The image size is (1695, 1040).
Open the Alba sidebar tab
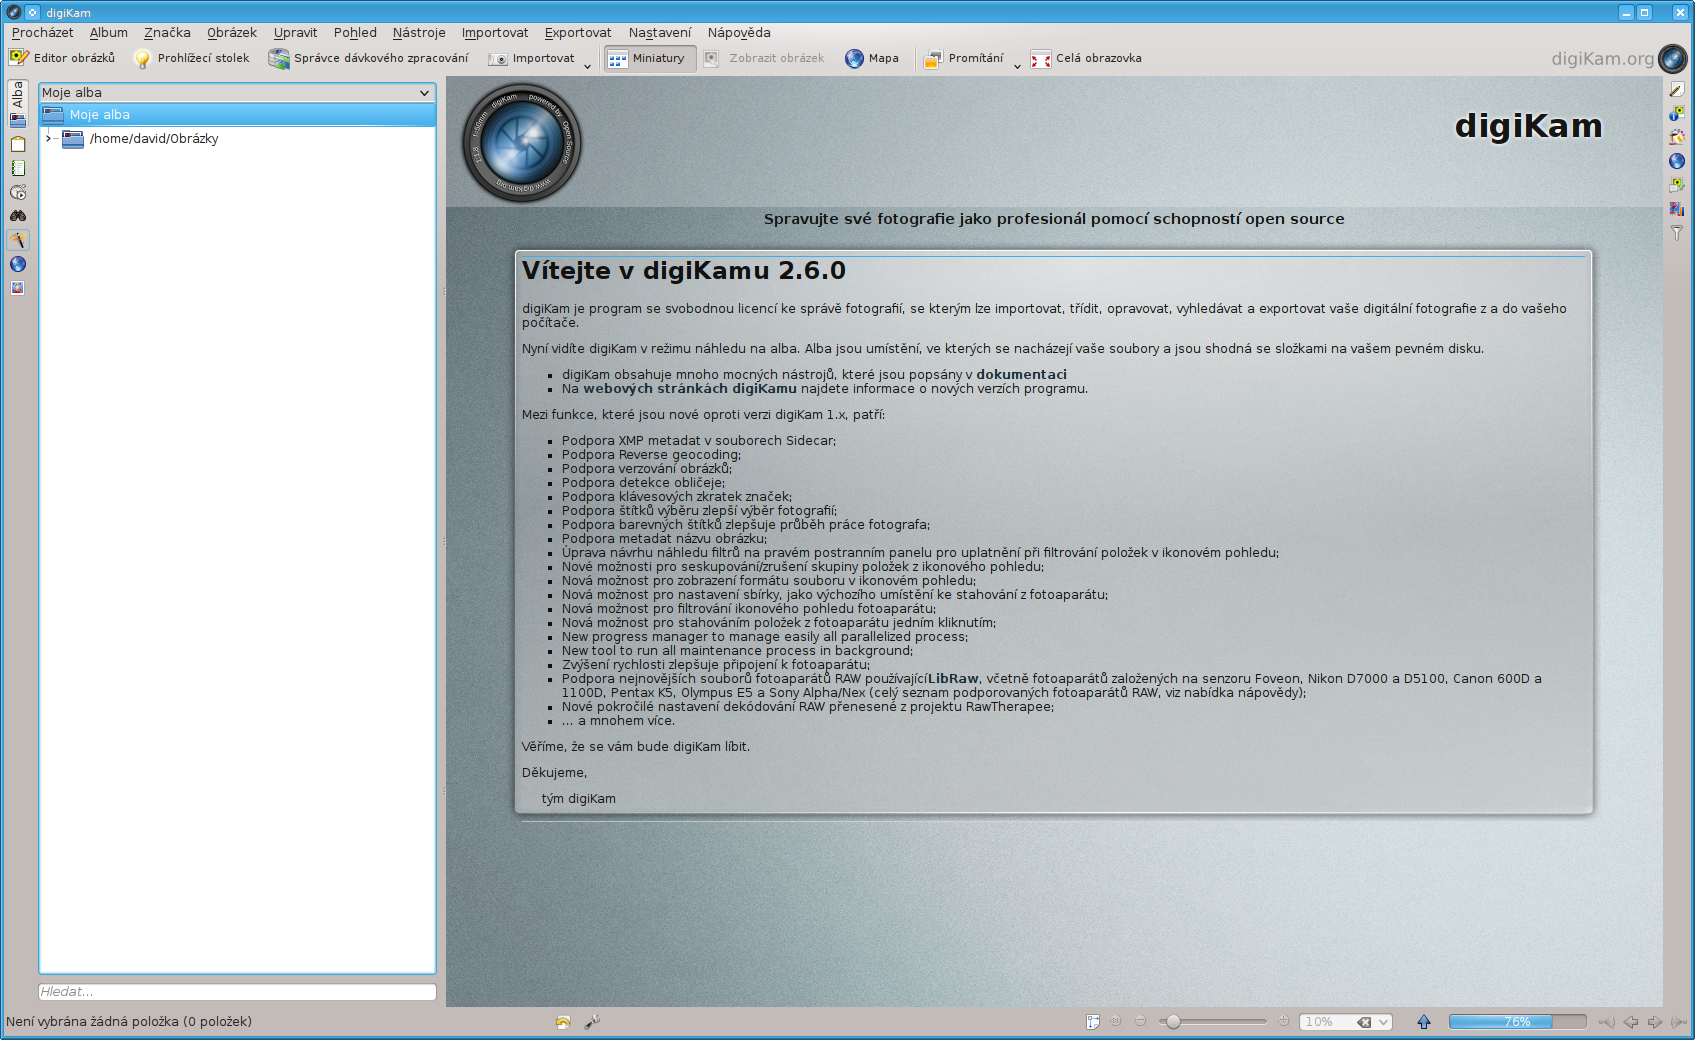point(18,105)
